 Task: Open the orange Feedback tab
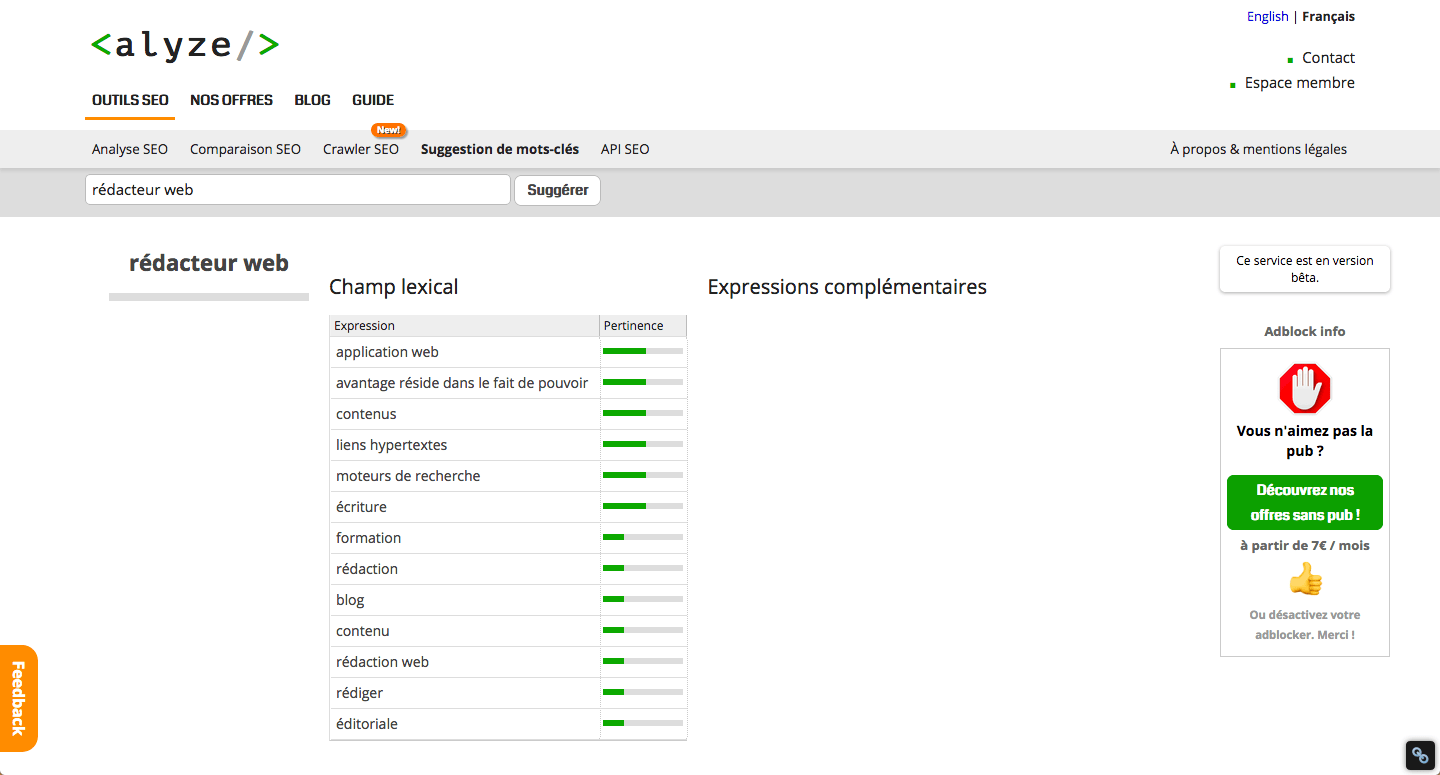(x=18, y=698)
